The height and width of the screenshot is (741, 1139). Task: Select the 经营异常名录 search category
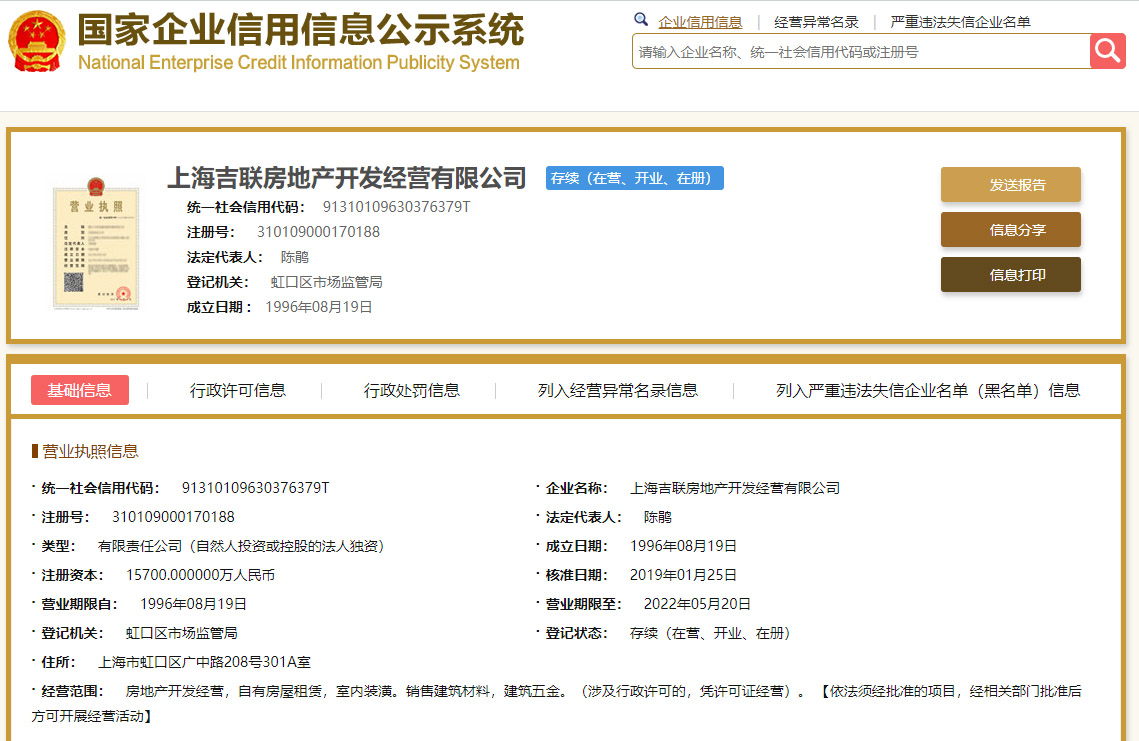coord(816,23)
